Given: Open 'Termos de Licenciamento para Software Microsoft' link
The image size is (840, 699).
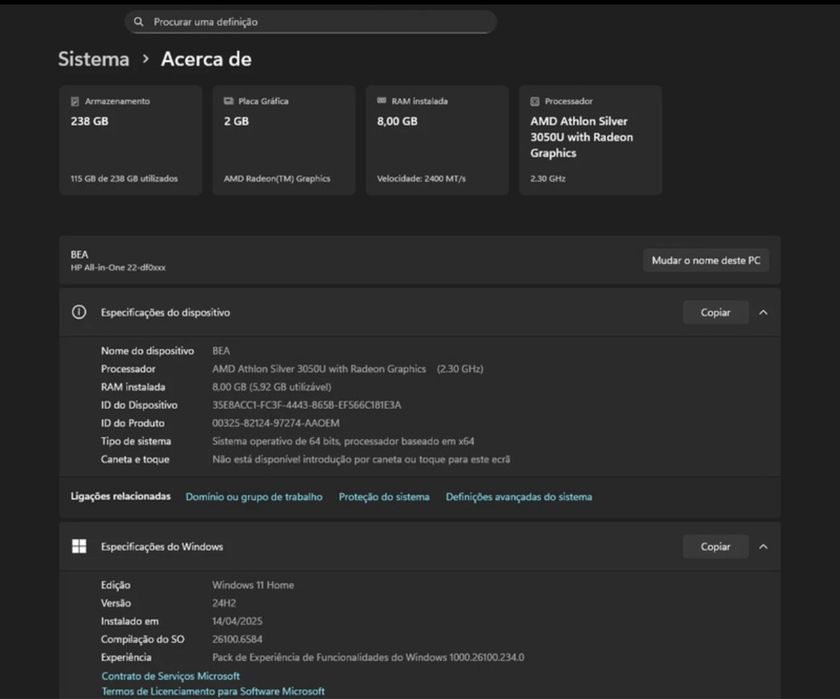Looking at the screenshot, I should click(213, 691).
